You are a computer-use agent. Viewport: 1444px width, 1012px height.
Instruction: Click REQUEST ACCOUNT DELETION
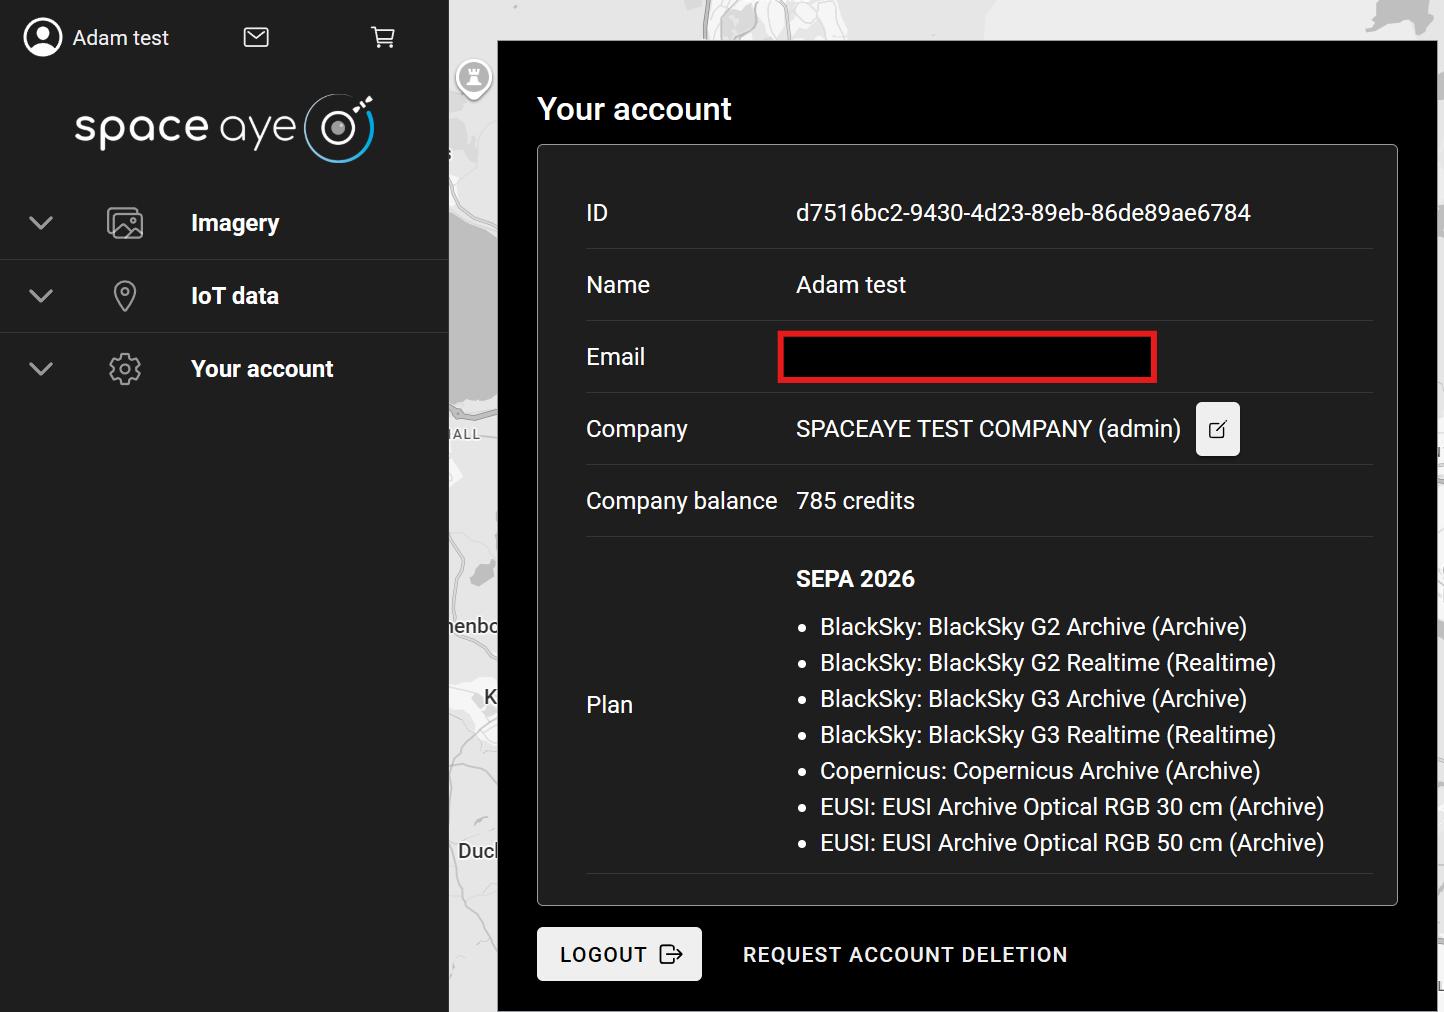tap(905, 955)
